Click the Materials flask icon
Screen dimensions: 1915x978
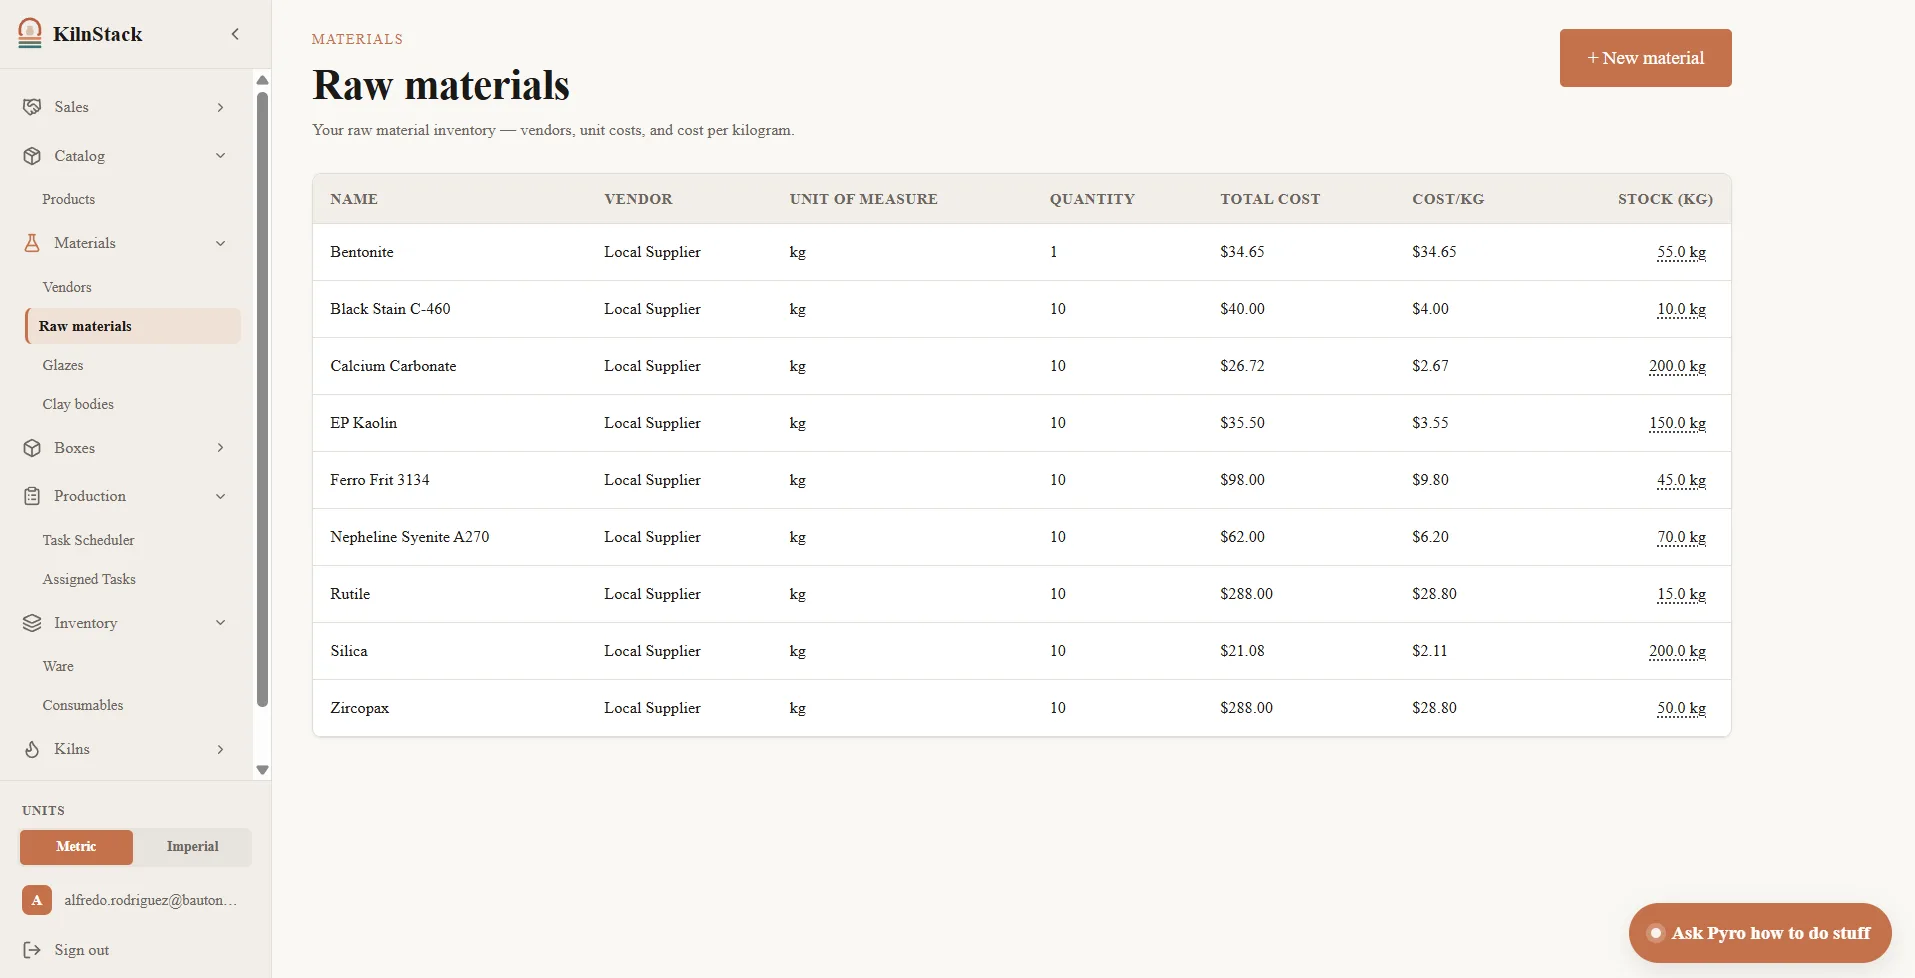click(x=32, y=243)
